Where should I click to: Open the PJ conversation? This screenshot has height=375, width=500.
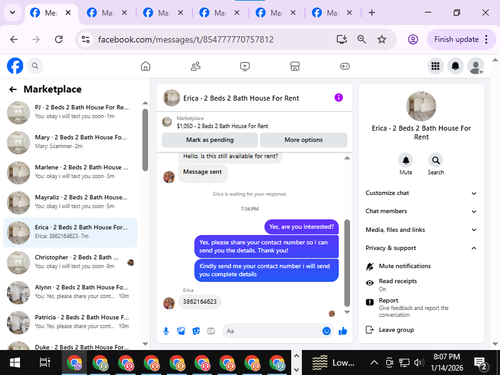(x=70, y=112)
